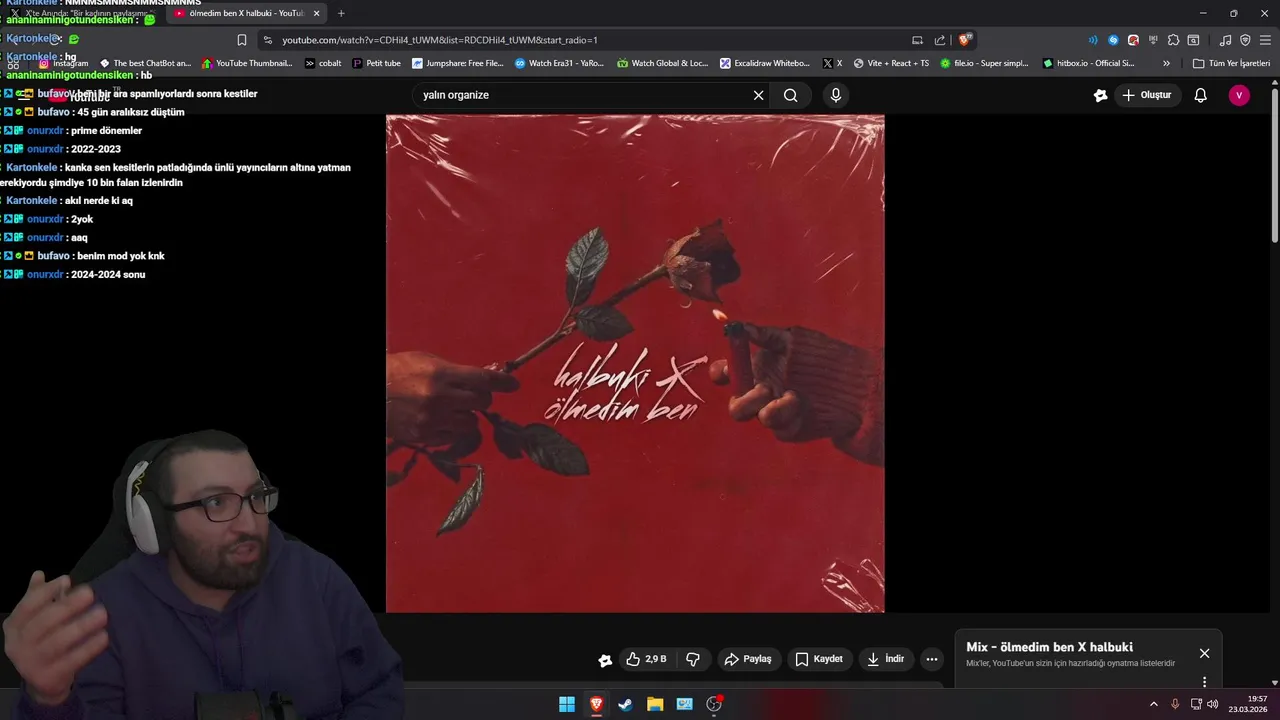This screenshot has height=720, width=1280.
Task: Open new browser tab with plus
Action: pos(341,13)
